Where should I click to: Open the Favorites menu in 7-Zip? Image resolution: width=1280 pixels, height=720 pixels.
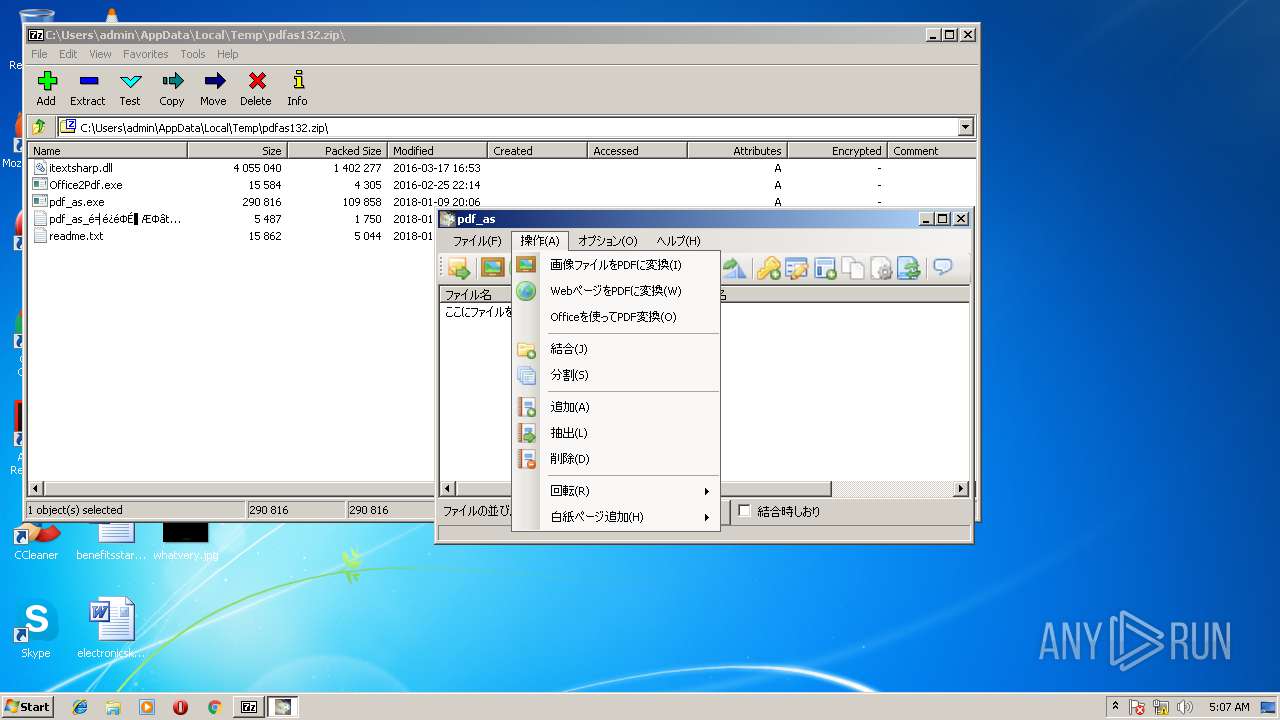click(146, 54)
